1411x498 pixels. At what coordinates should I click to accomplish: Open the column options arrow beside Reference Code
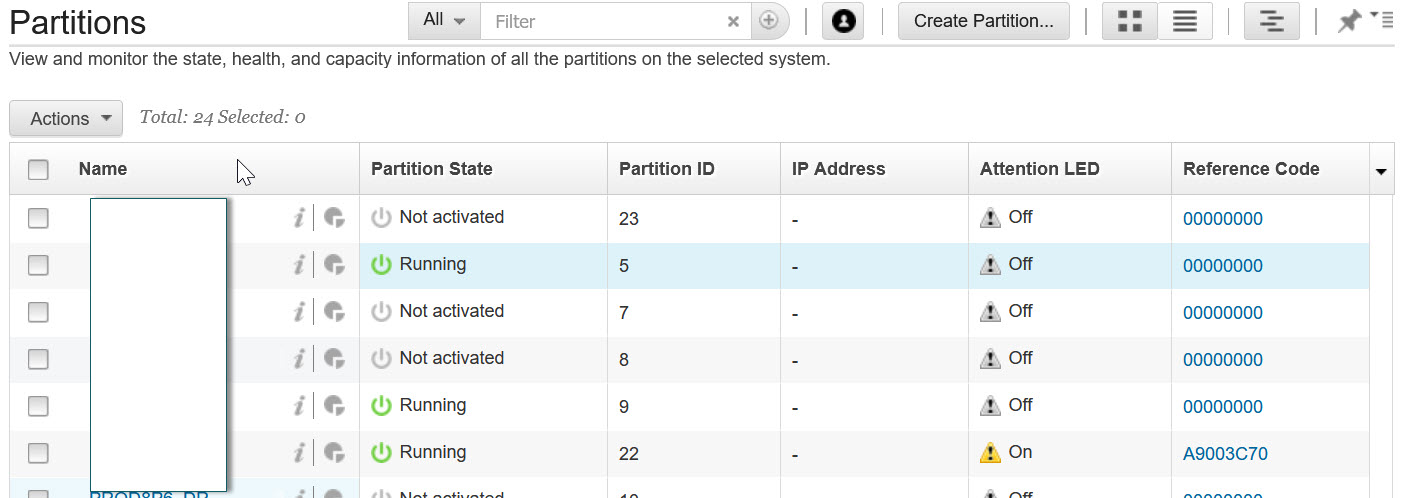(1381, 172)
